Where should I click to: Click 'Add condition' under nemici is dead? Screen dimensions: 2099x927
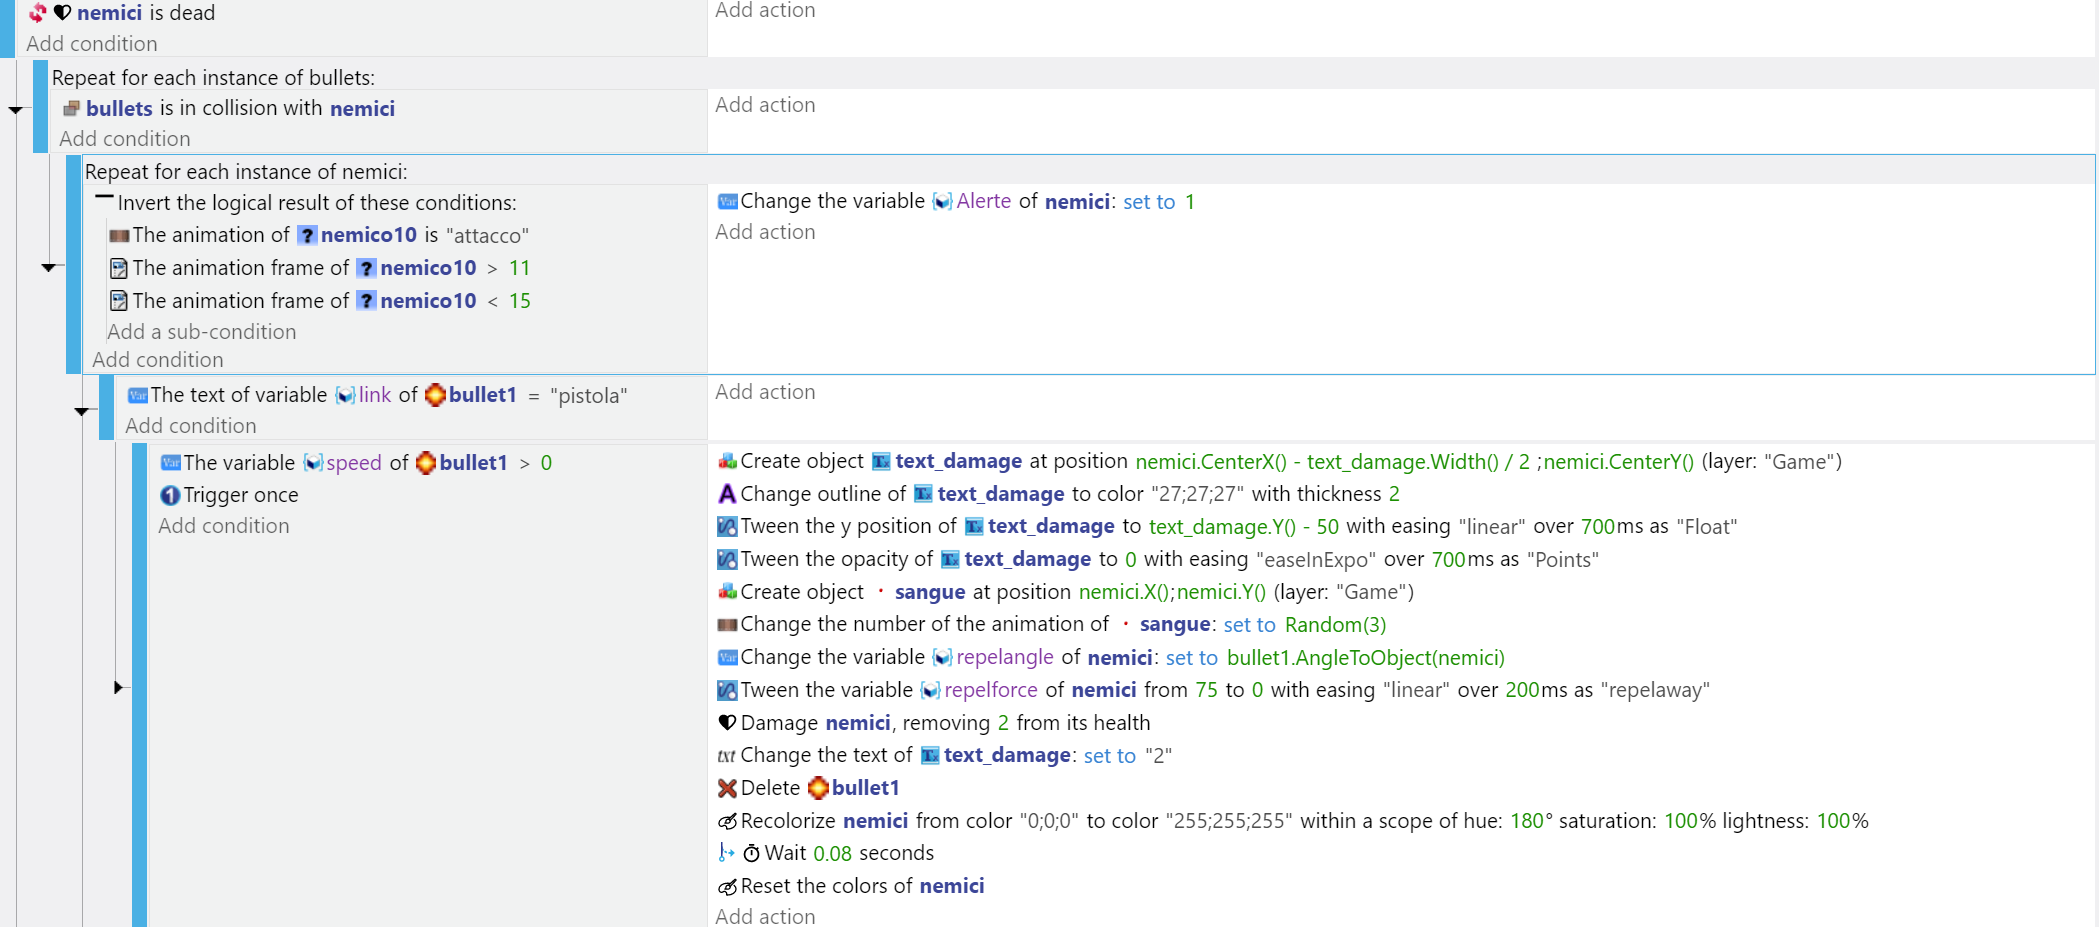click(91, 44)
